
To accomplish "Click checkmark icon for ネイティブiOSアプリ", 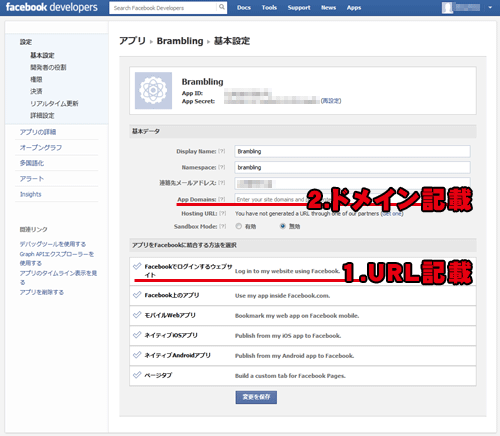I will tap(137, 335).
